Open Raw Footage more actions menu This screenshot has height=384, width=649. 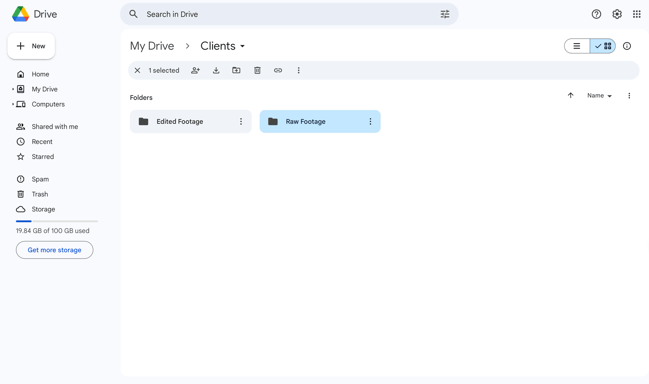(x=370, y=121)
